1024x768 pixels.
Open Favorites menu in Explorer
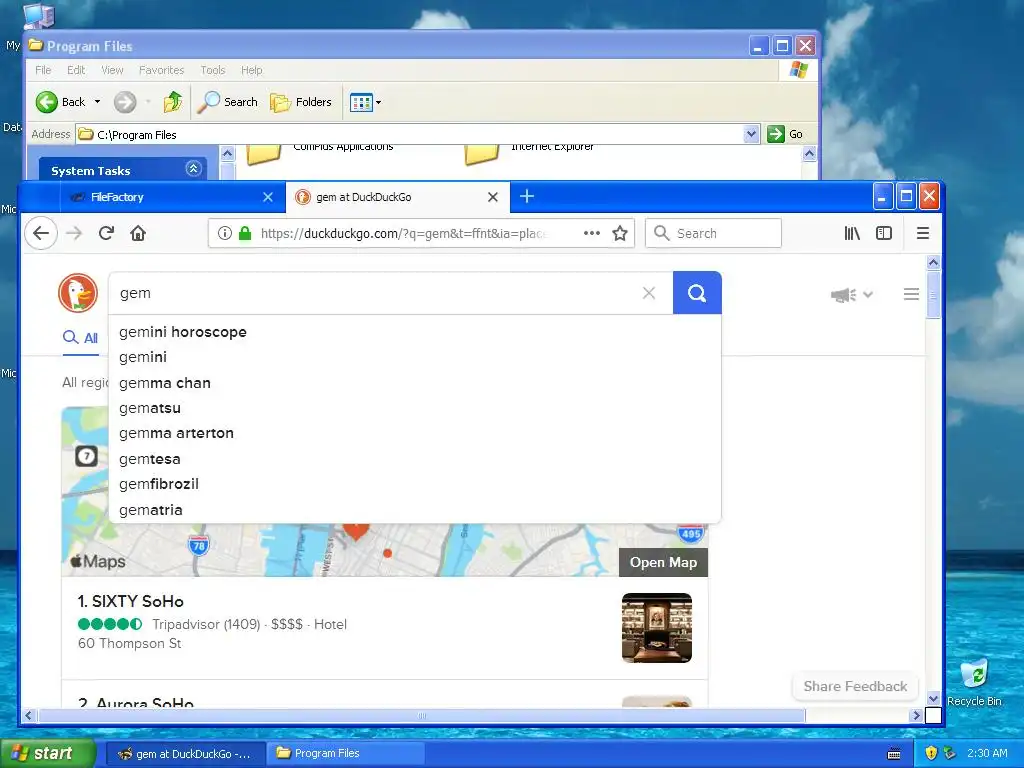161,70
